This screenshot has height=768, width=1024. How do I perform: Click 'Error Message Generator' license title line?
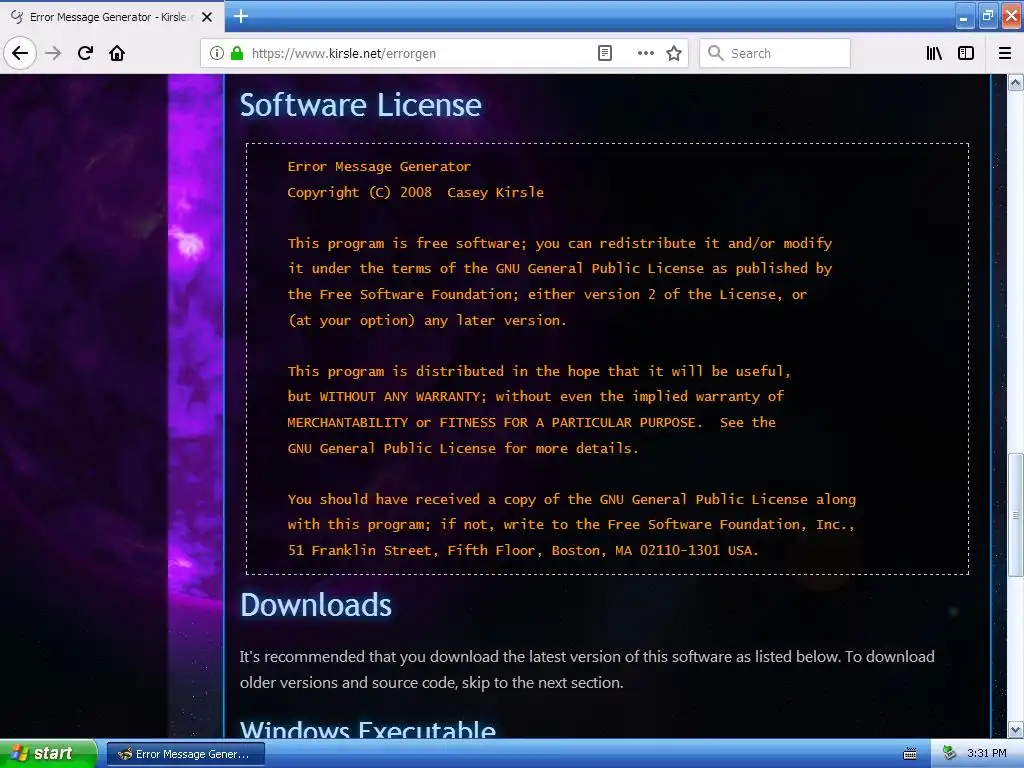pyautogui.click(x=379, y=167)
